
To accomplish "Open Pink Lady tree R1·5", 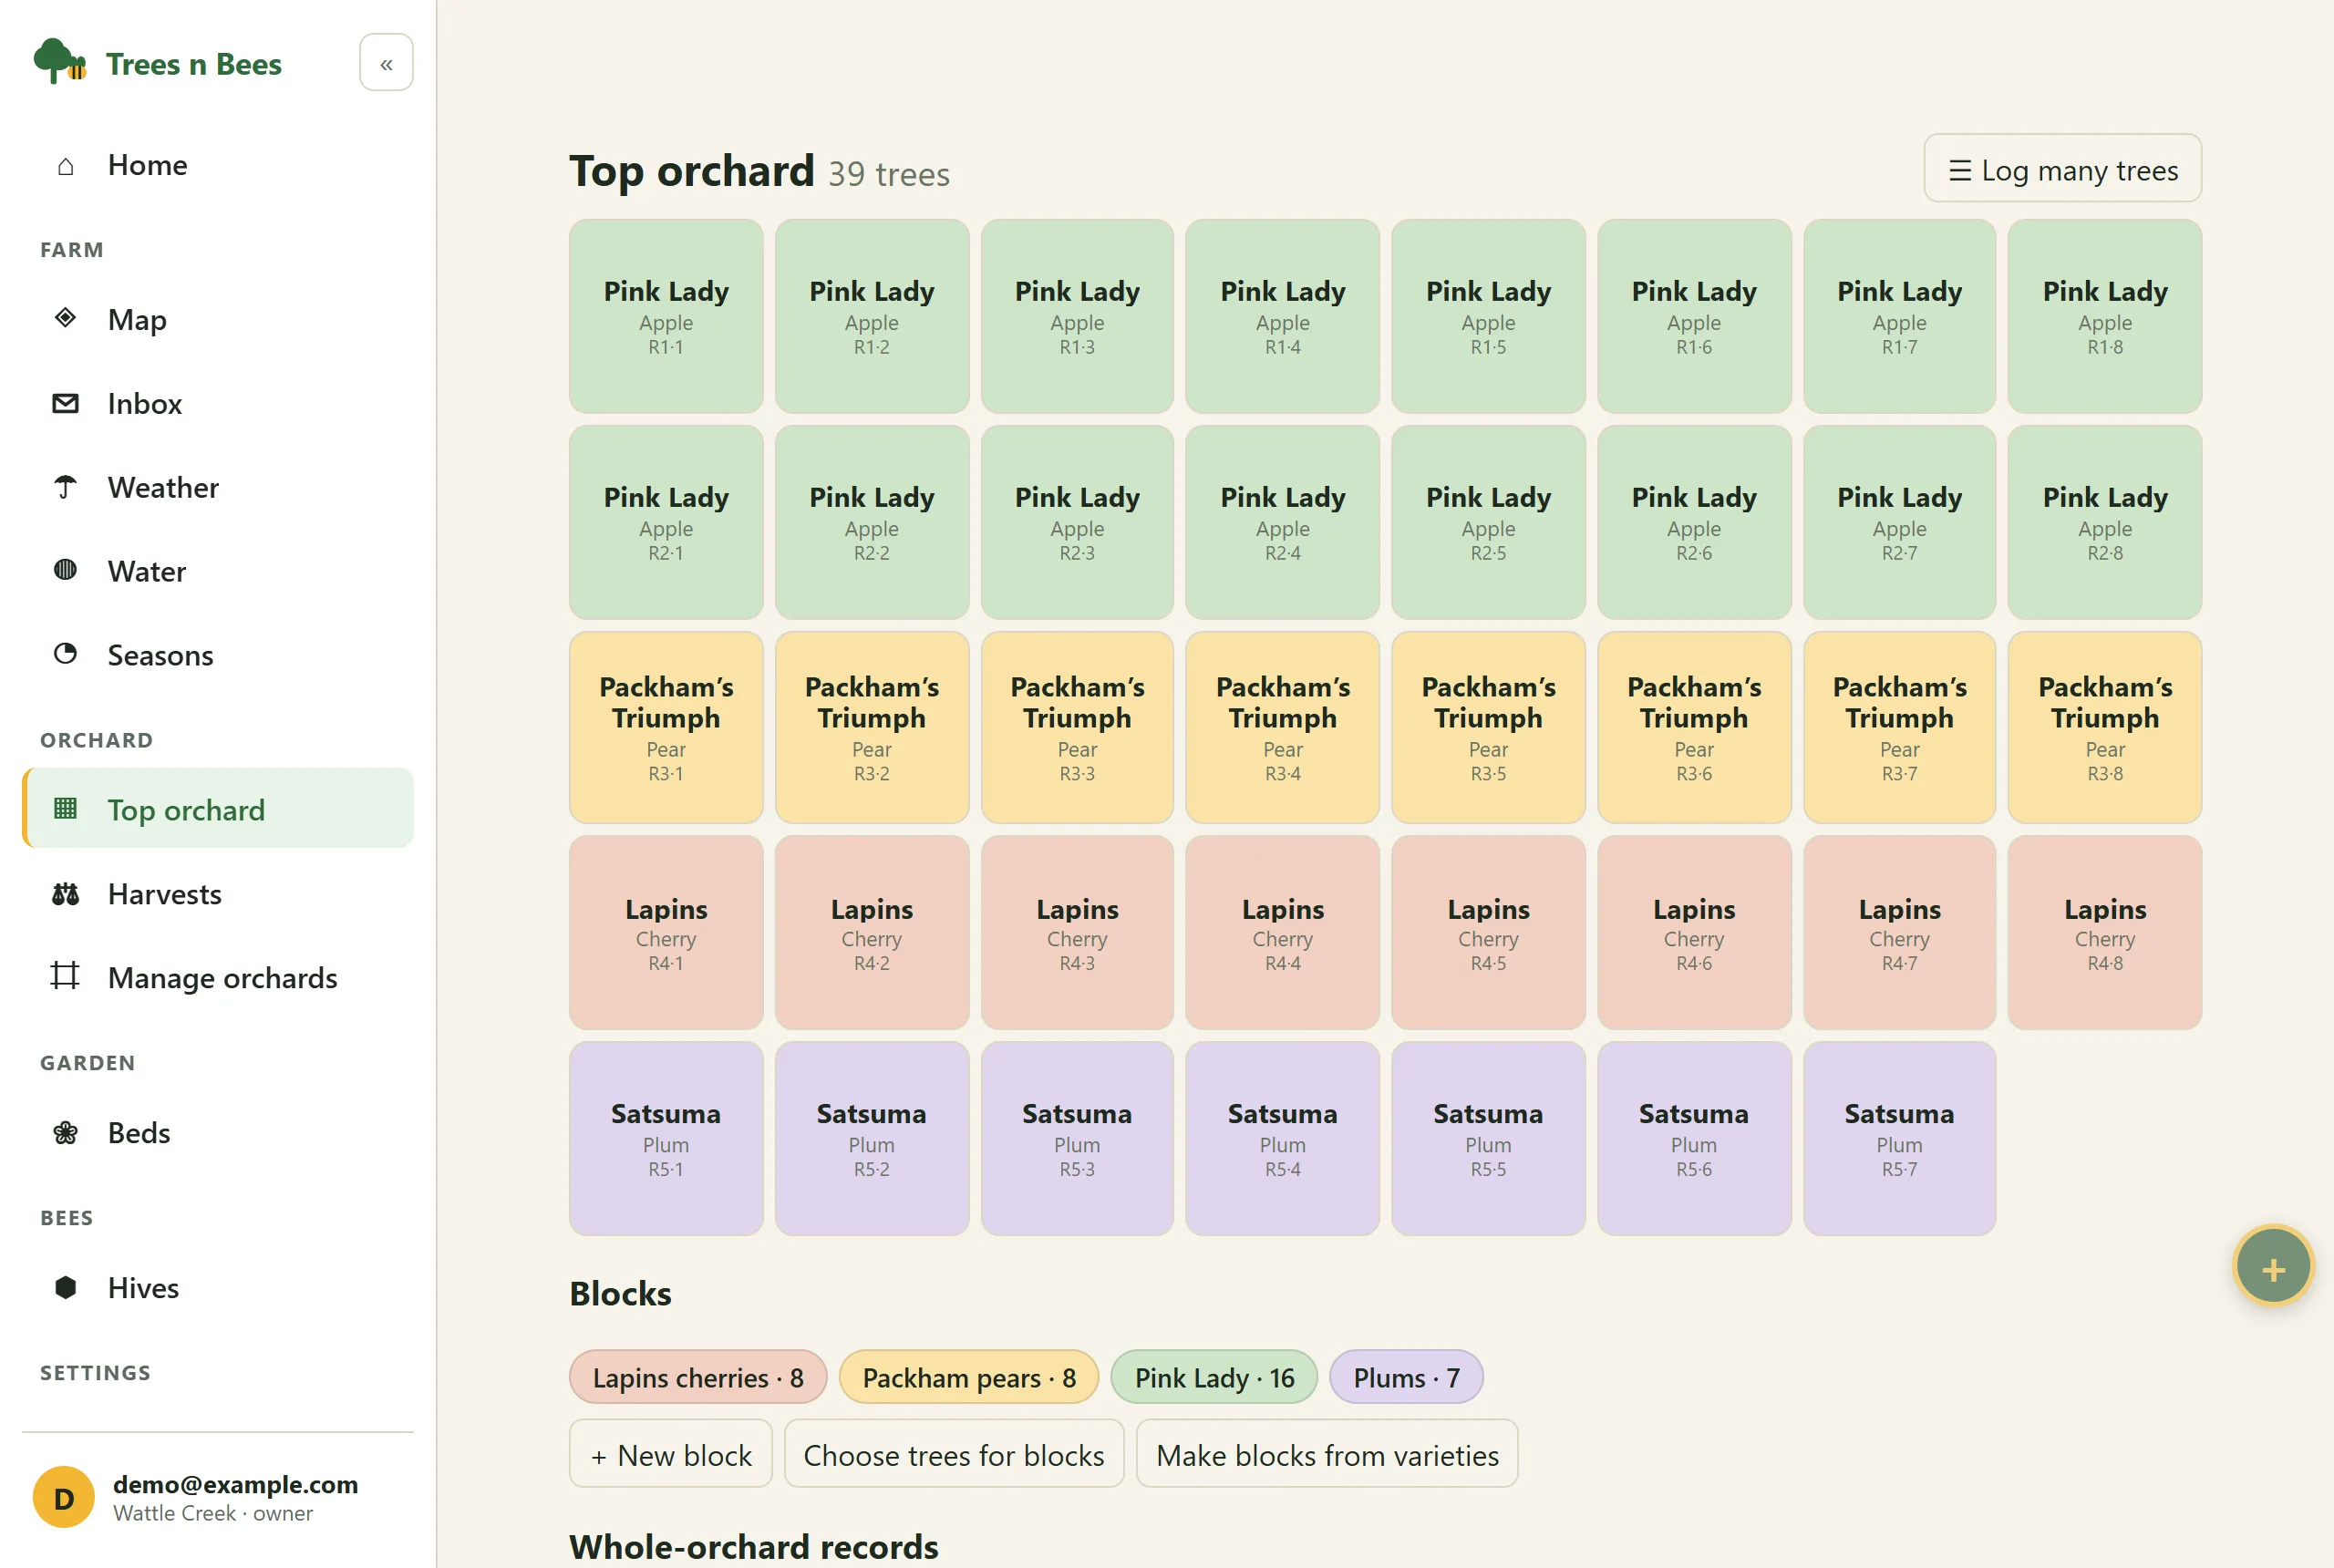I will click(1488, 316).
